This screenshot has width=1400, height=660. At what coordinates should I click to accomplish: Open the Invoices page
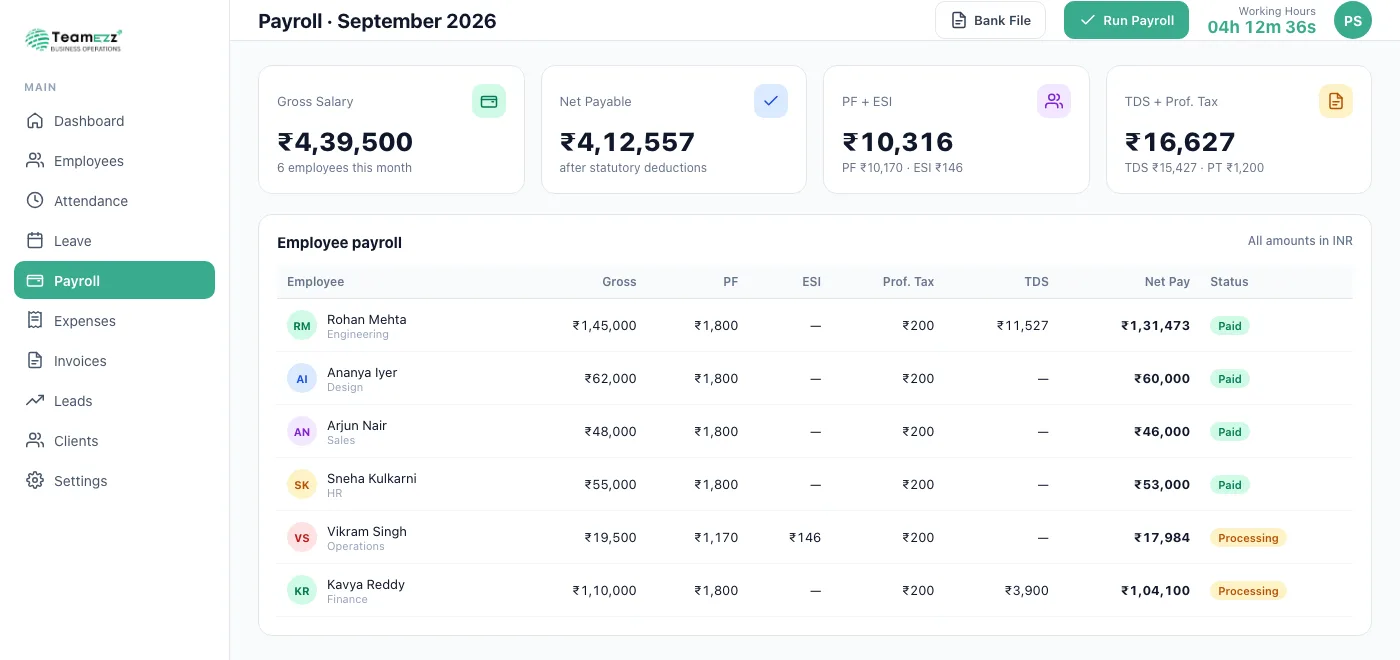point(114,361)
